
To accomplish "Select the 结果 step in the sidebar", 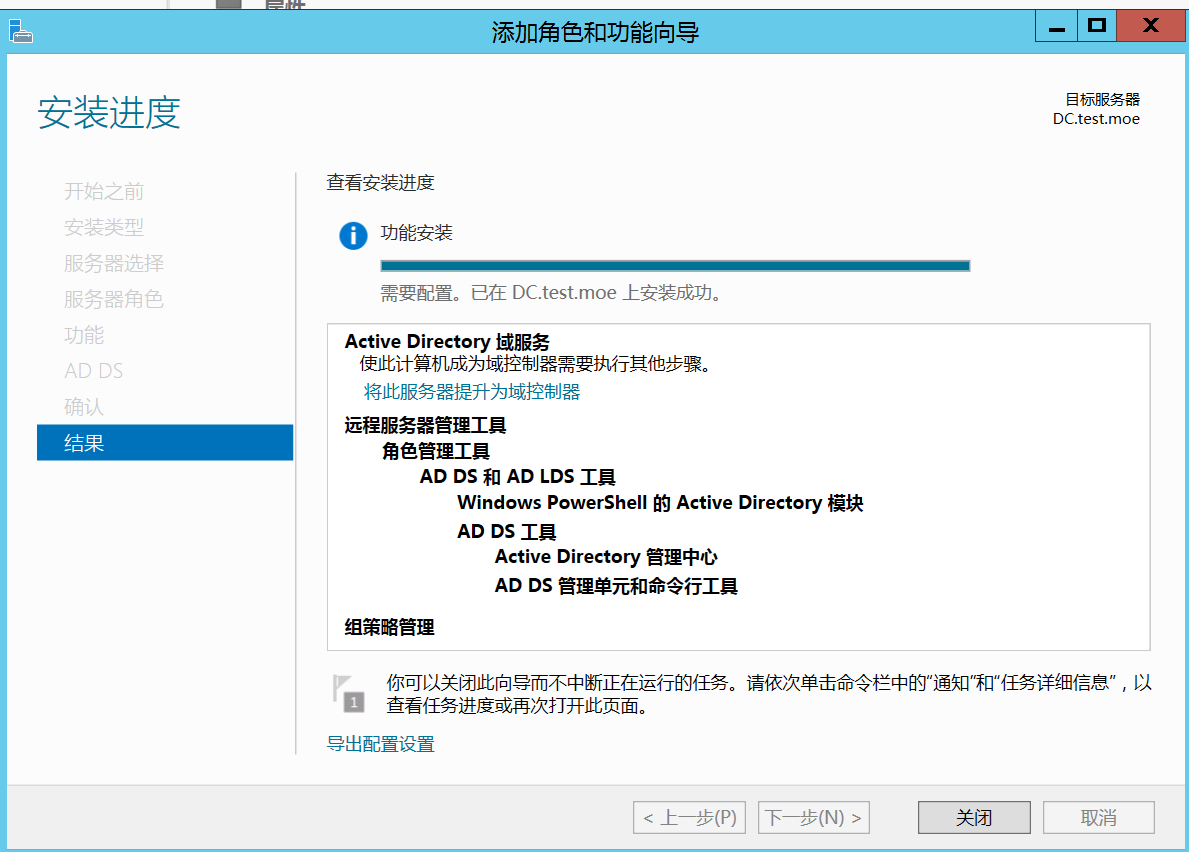I will click(x=85, y=443).
